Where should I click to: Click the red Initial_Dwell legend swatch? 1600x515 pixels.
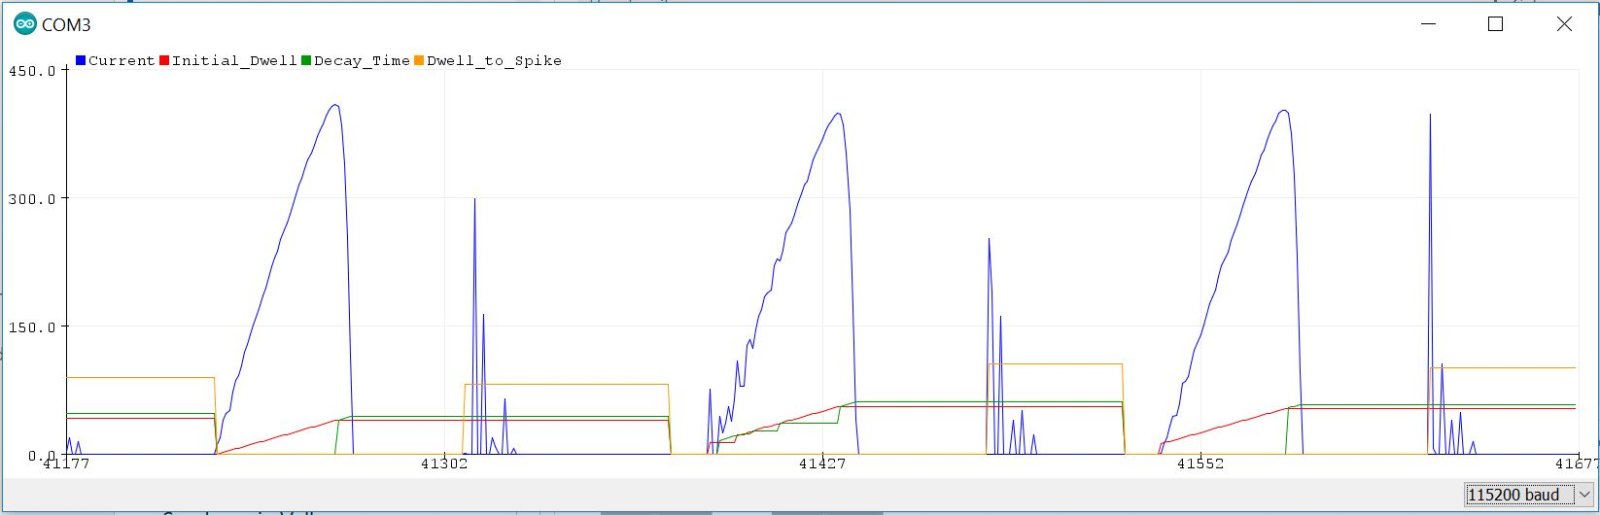[164, 60]
